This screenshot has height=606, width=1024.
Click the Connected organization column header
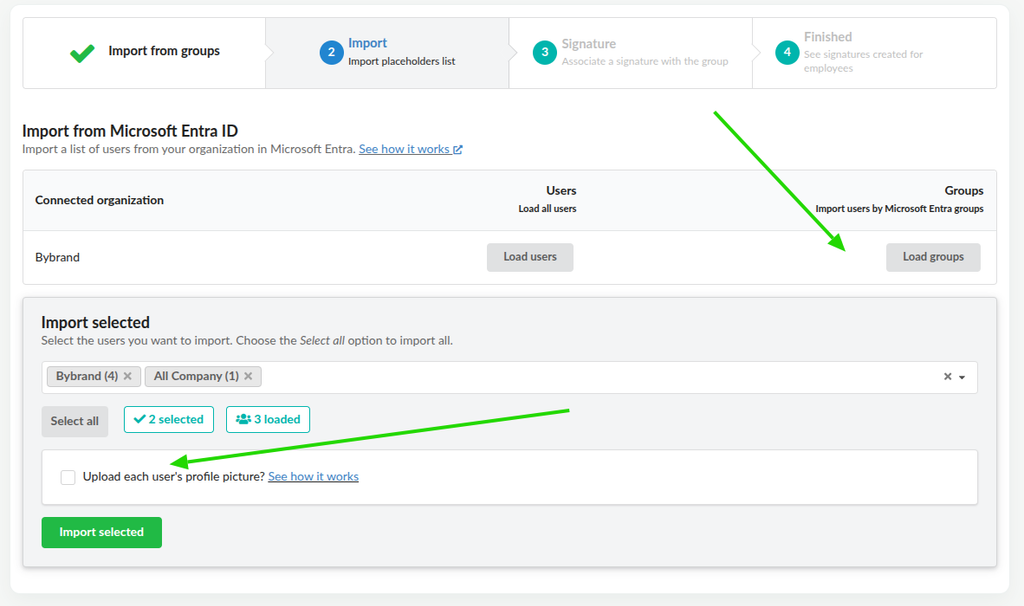tap(99, 200)
